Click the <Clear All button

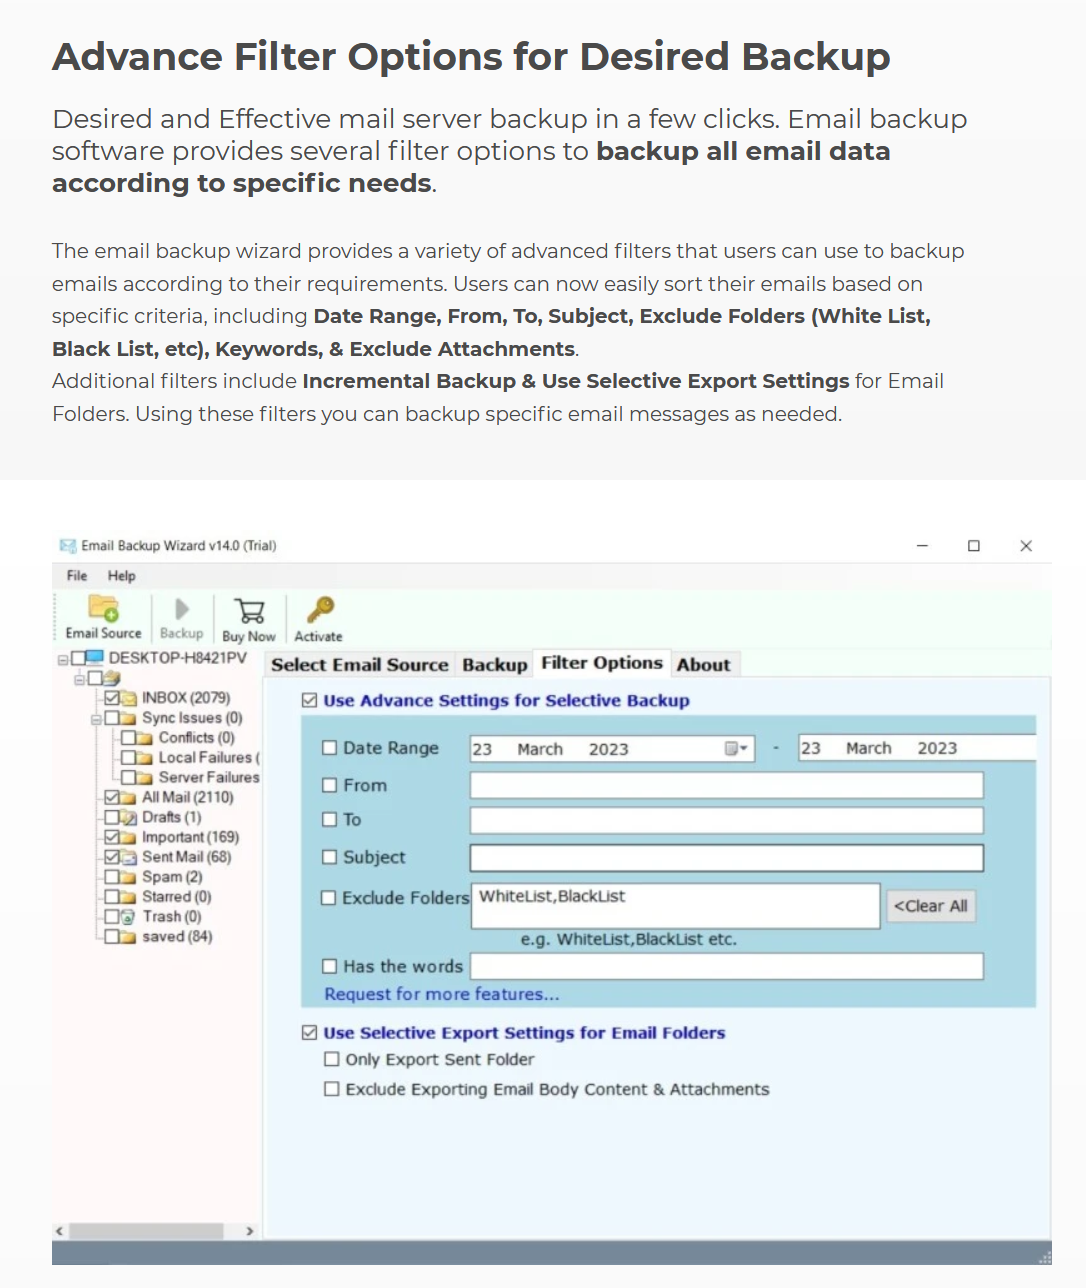click(930, 906)
